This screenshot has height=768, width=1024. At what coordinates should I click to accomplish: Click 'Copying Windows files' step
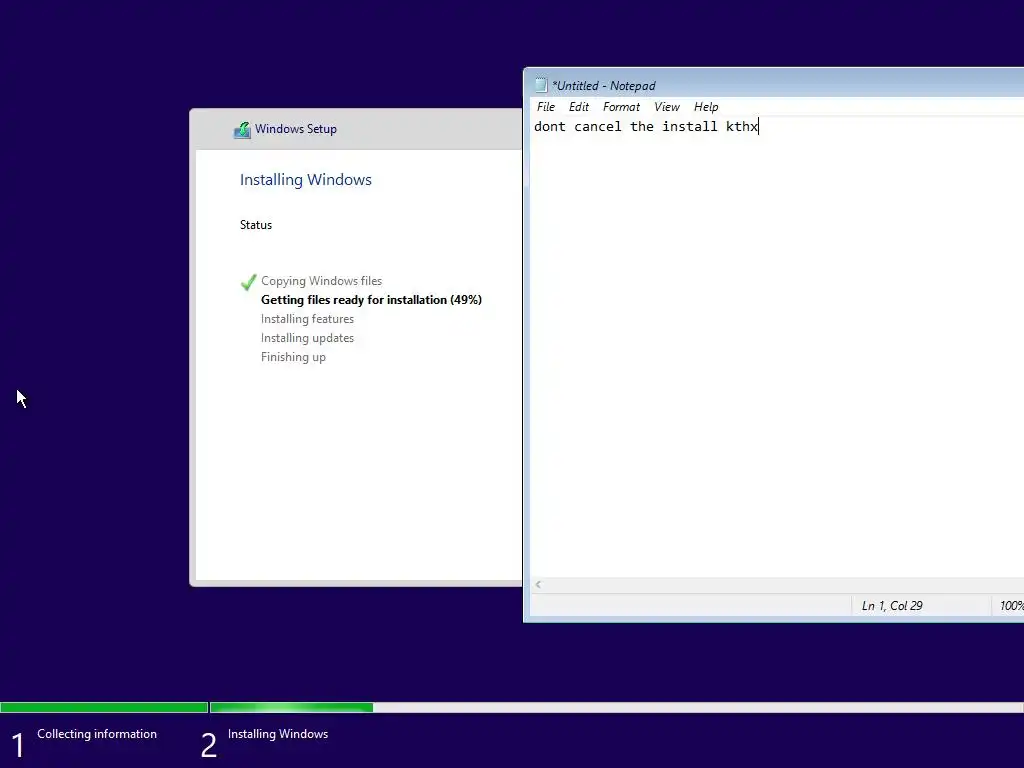click(321, 281)
